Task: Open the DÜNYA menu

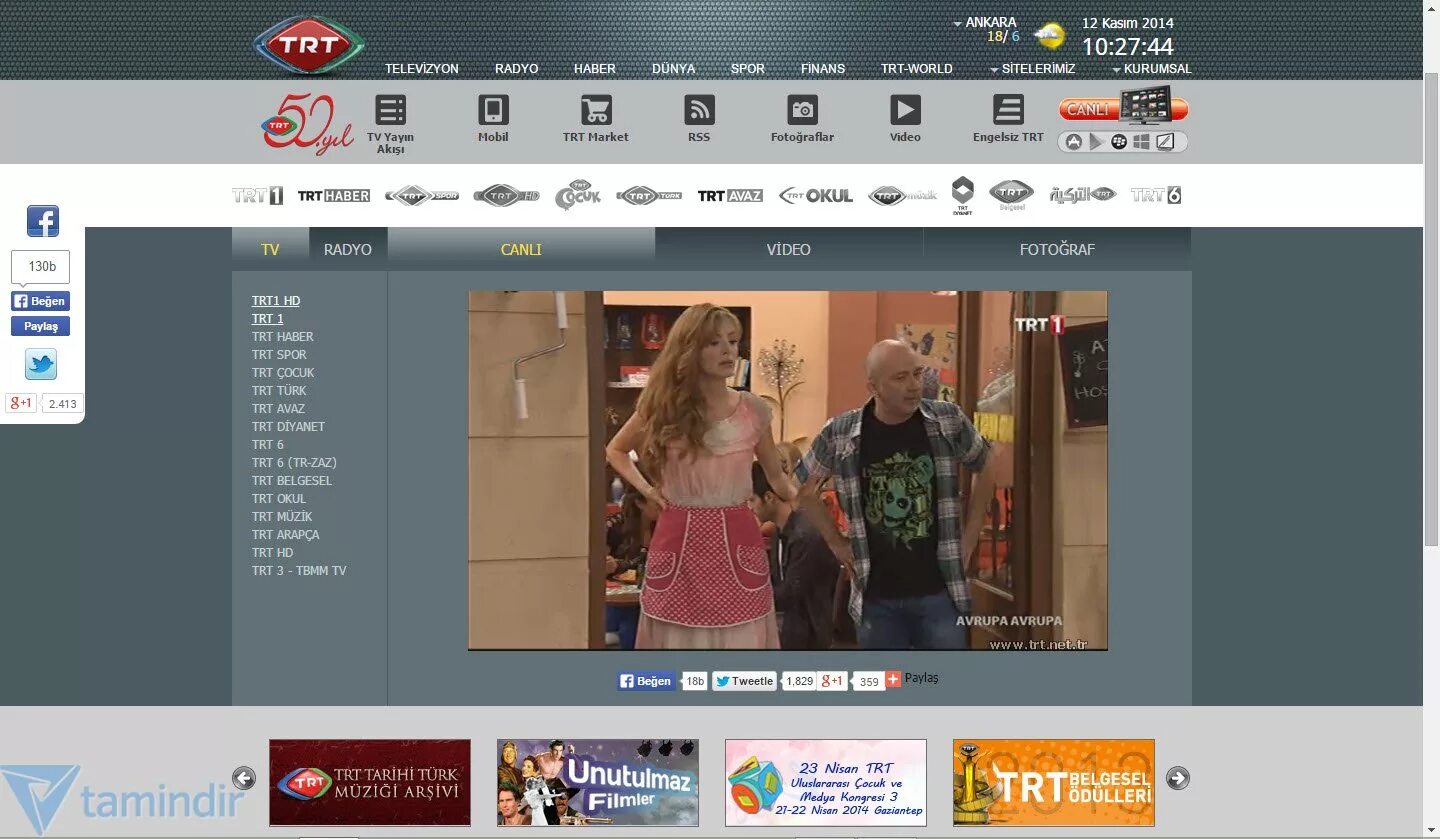Action: [x=674, y=69]
